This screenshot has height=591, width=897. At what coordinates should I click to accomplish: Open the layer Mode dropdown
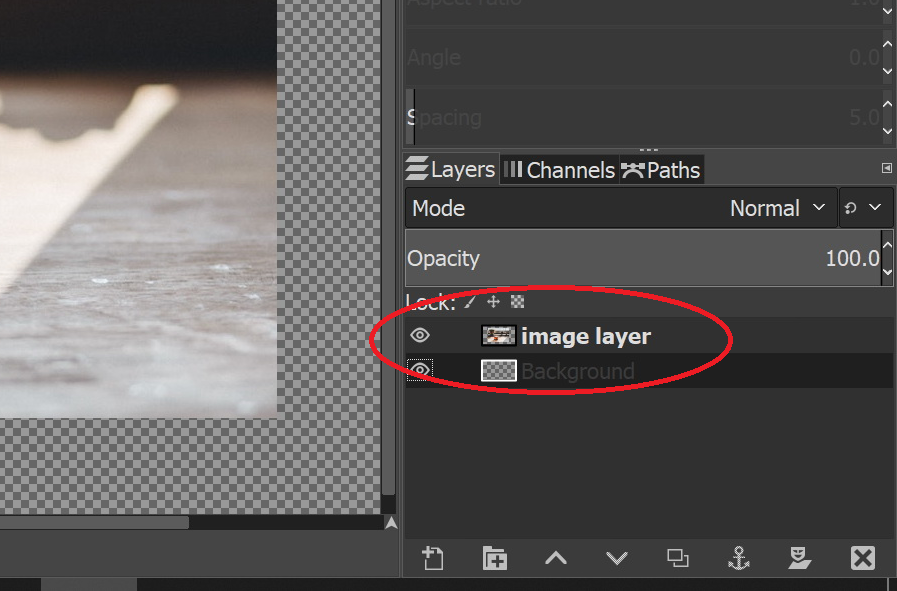(x=621, y=208)
